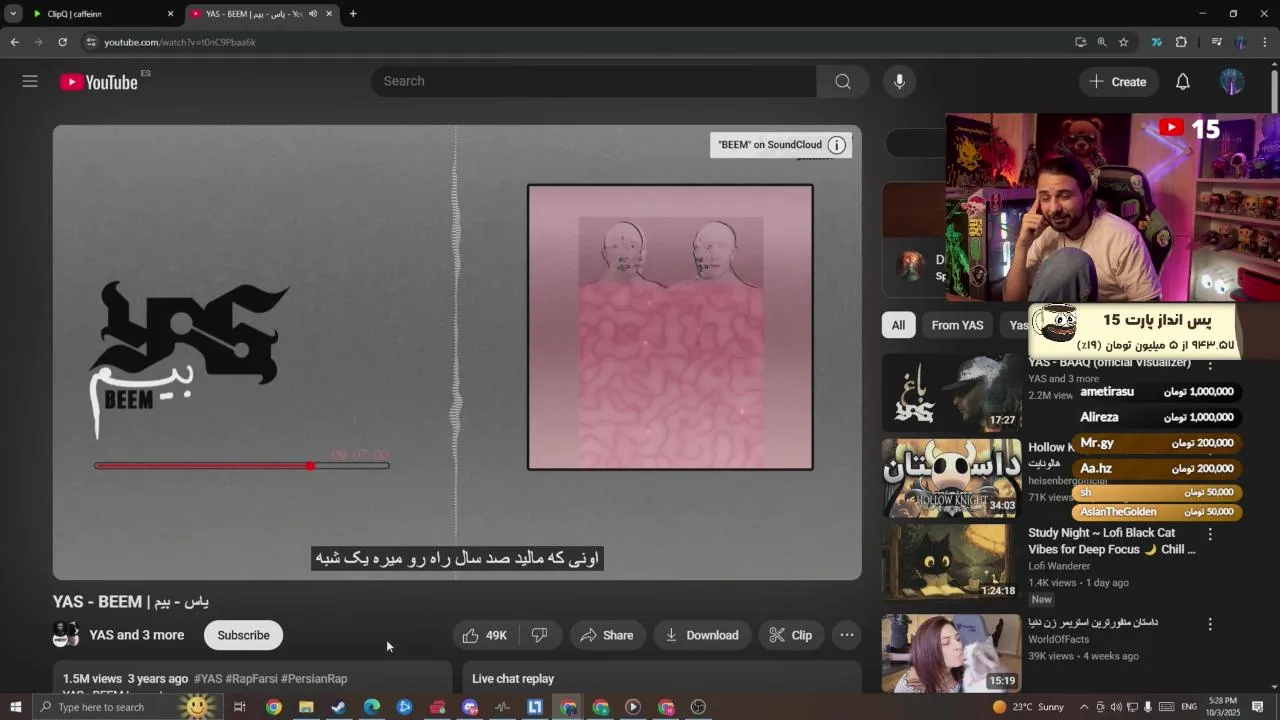This screenshot has height=720, width=1280.
Task: Open the Windows notification center
Action: point(1259,707)
